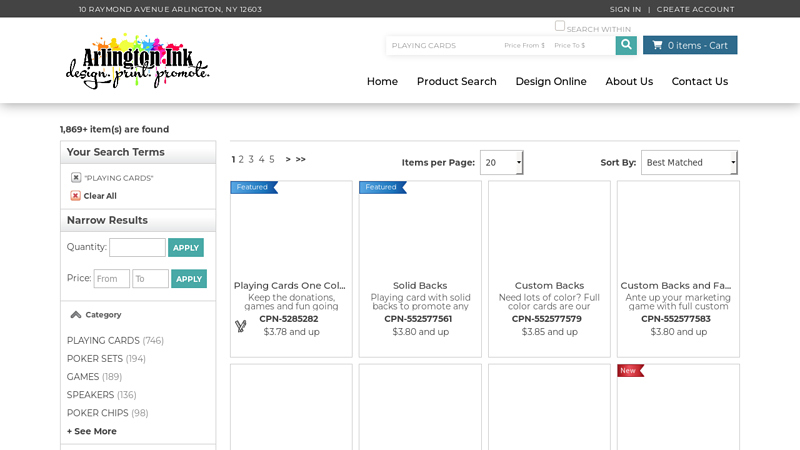This screenshot has width=800, height=450.
Task: Click the Price From filter field
Action: [111, 279]
